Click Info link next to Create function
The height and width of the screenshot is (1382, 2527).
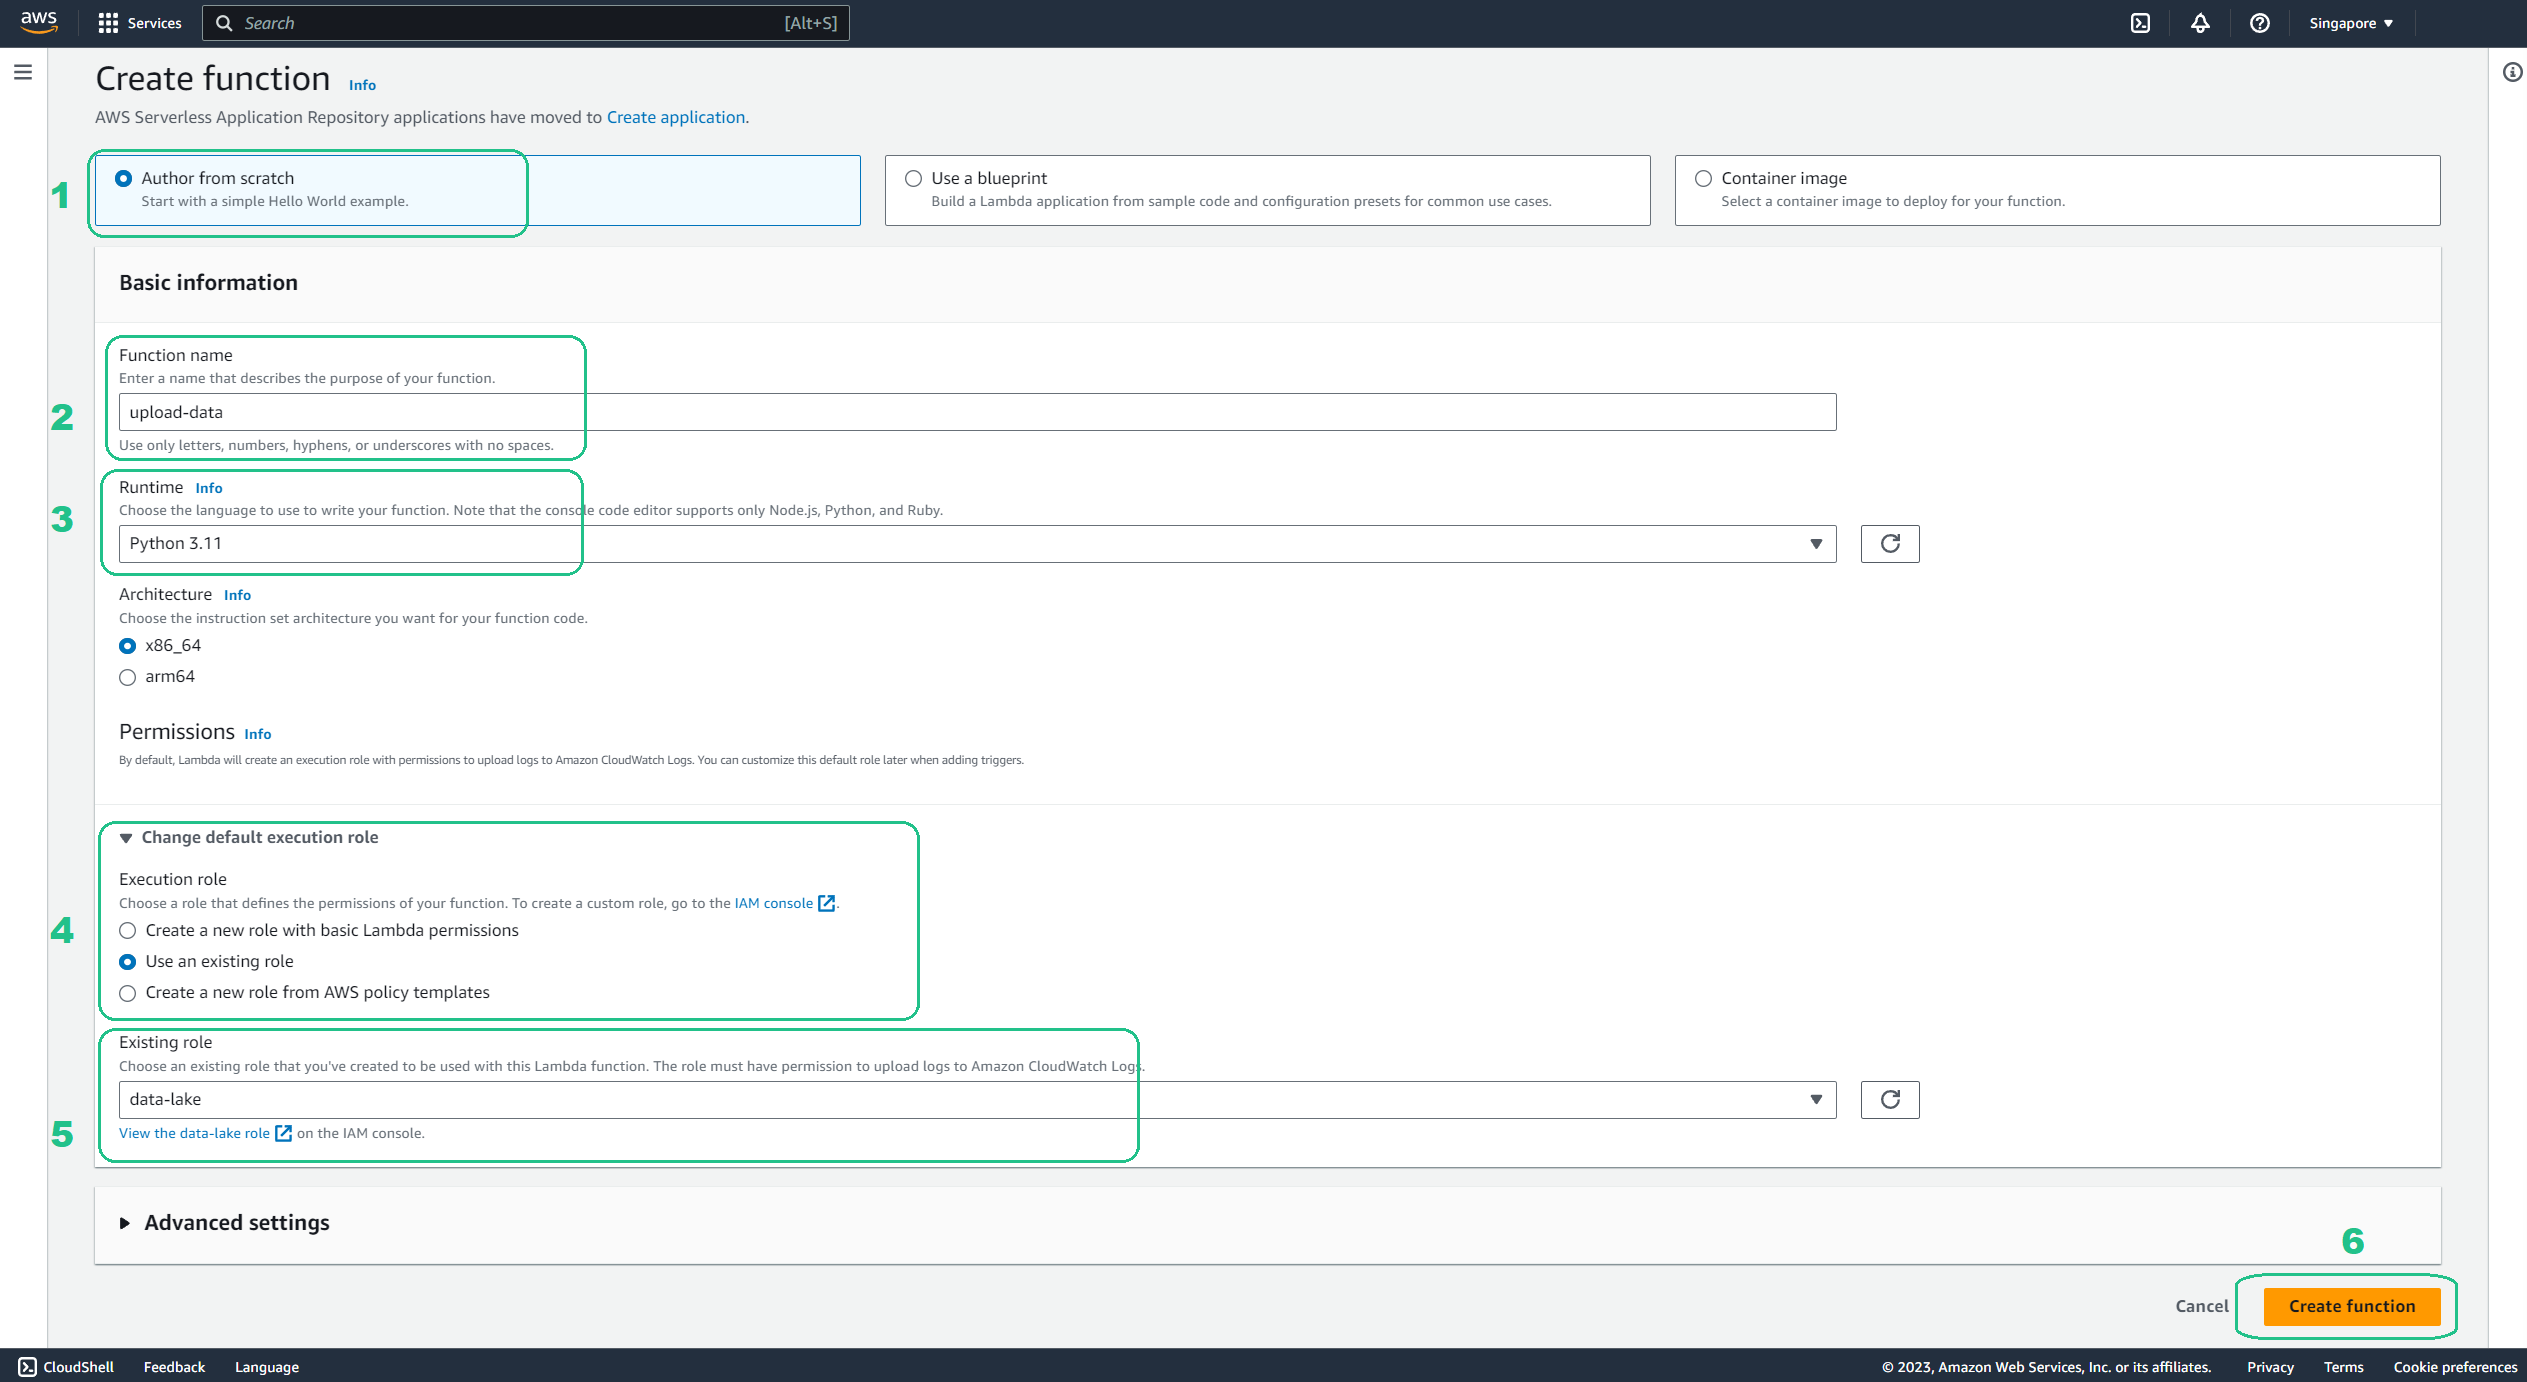(x=362, y=85)
